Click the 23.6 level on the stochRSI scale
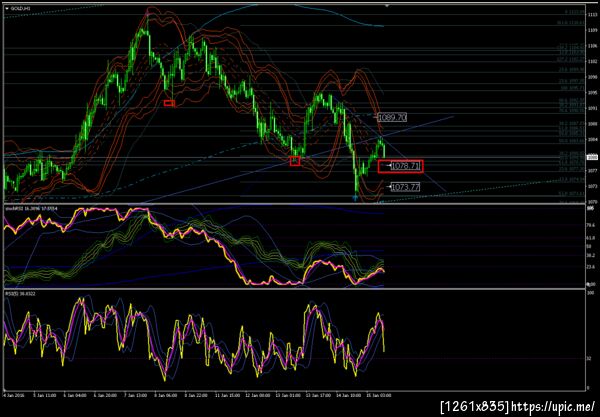This screenshot has width=600, height=417. pyautogui.click(x=592, y=267)
